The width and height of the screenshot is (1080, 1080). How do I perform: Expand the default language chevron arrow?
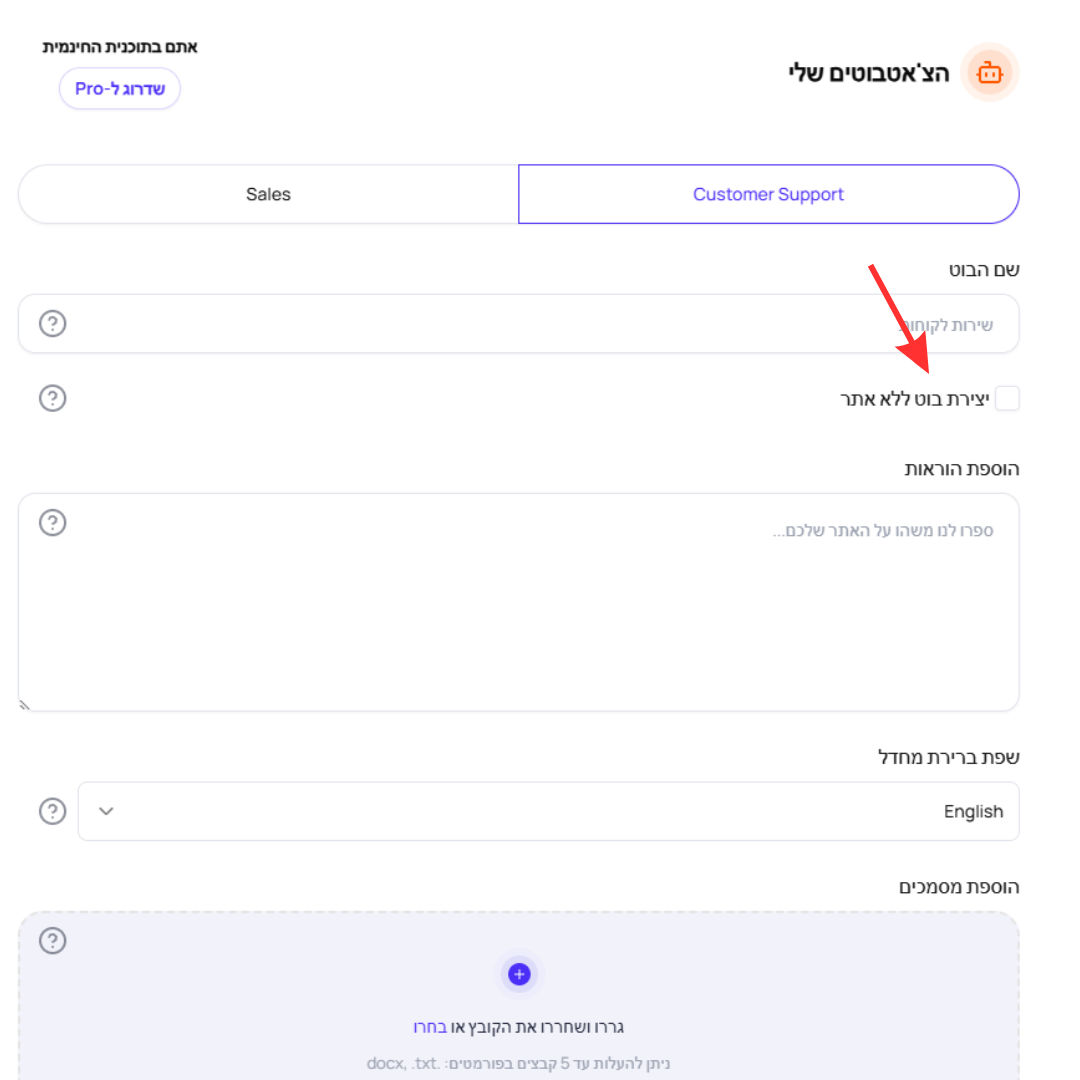click(106, 811)
